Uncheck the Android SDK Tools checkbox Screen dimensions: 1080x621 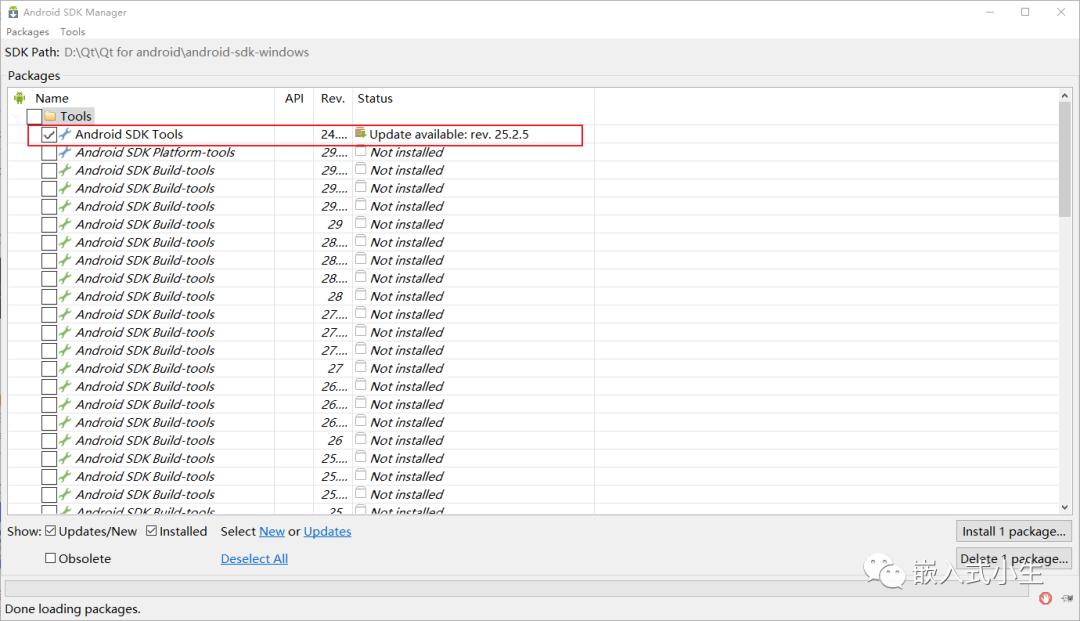(49, 134)
